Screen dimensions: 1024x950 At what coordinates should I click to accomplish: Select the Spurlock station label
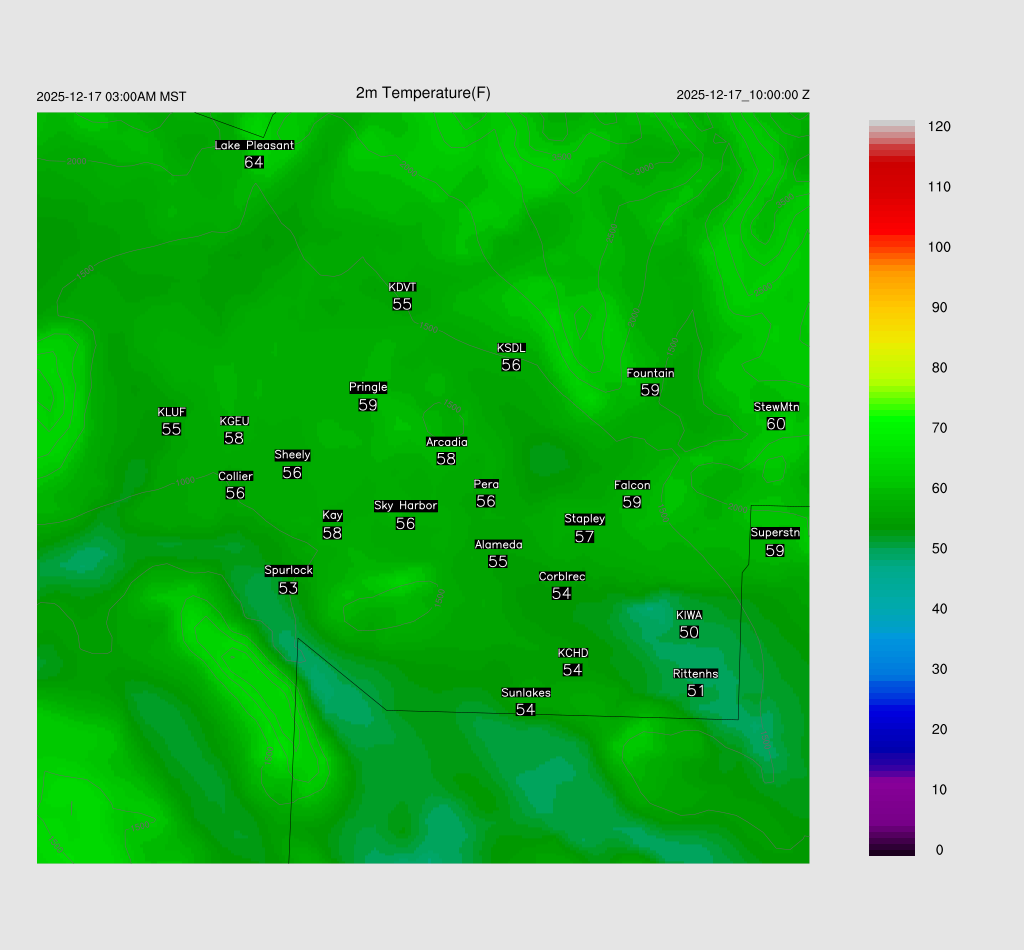tap(288, 571)
